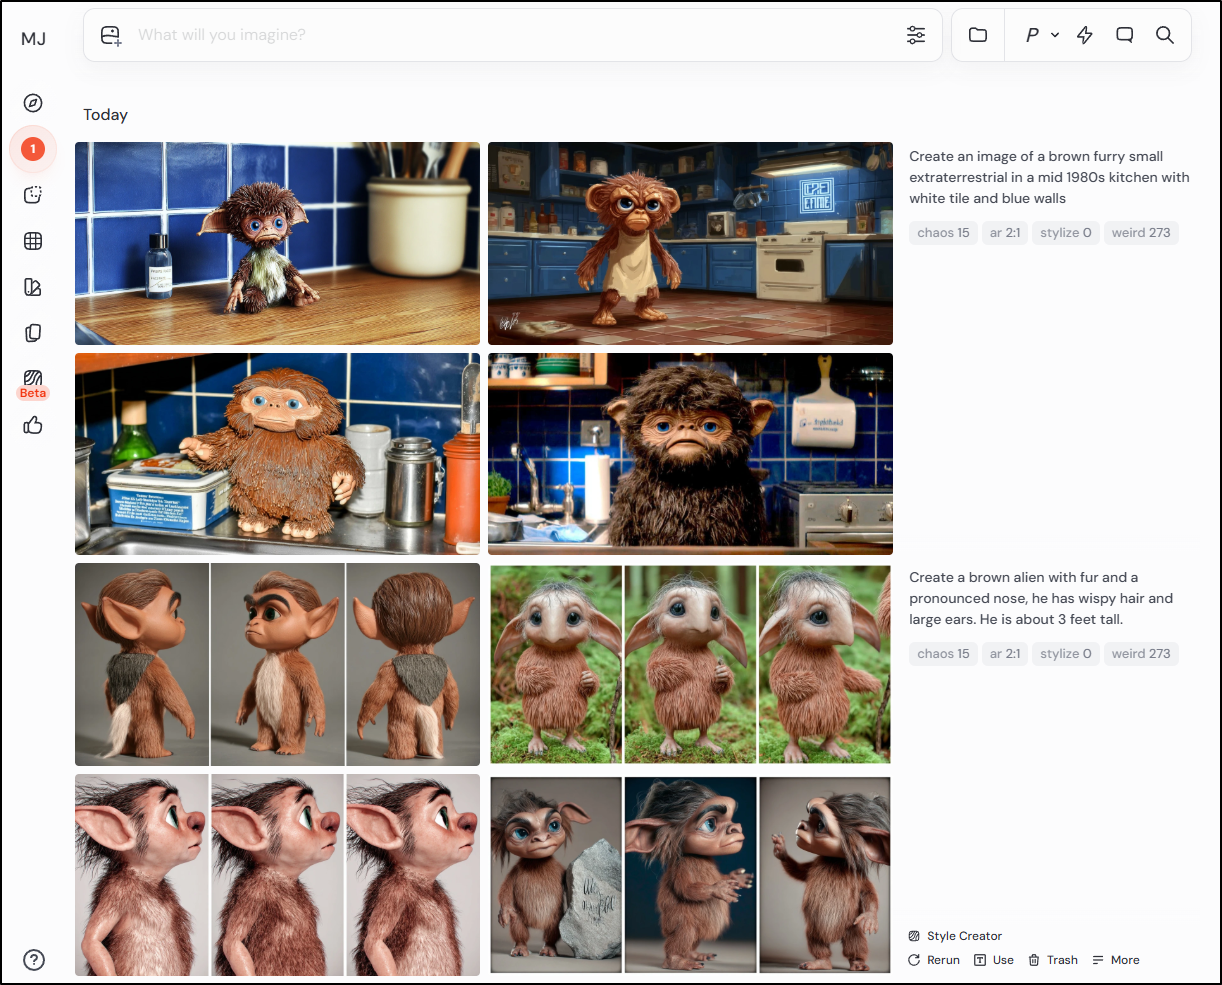Click the thumbs-up rate images icon
The height and width of the screenshot is (985, 1222).
pos(33,425)
